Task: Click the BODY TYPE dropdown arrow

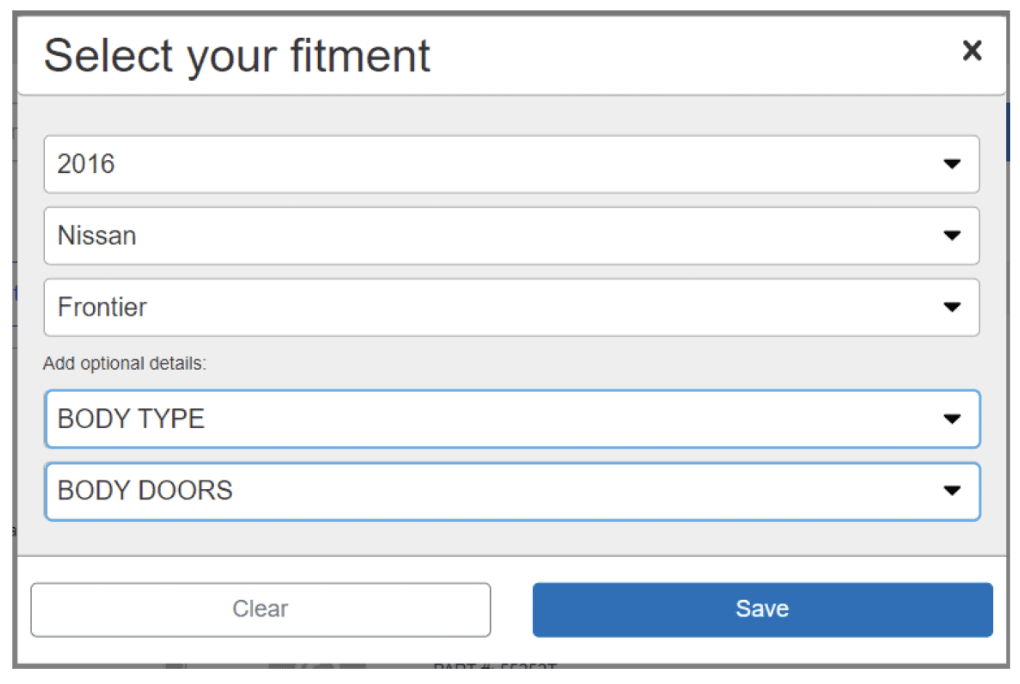Action: point(951,419)
